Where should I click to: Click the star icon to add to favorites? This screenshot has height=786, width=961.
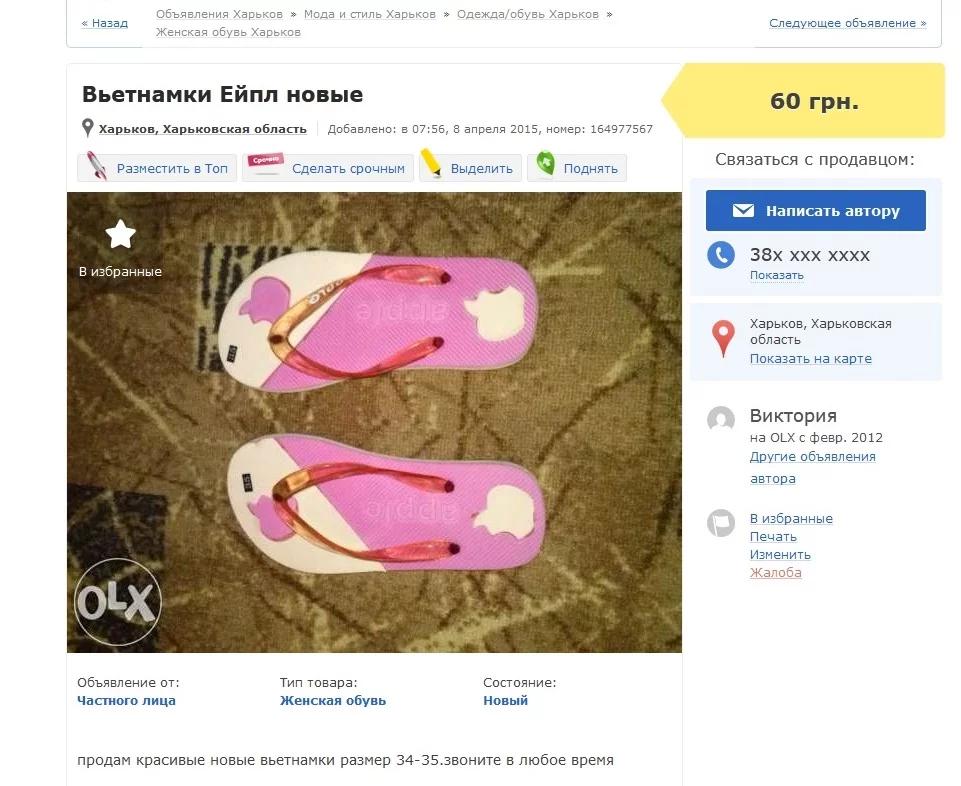(120, 235)
